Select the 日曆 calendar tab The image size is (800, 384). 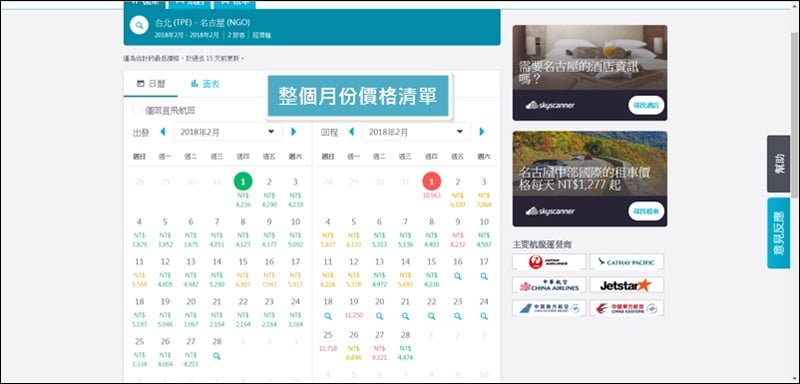pyautogui.click(x=151, y=84)
